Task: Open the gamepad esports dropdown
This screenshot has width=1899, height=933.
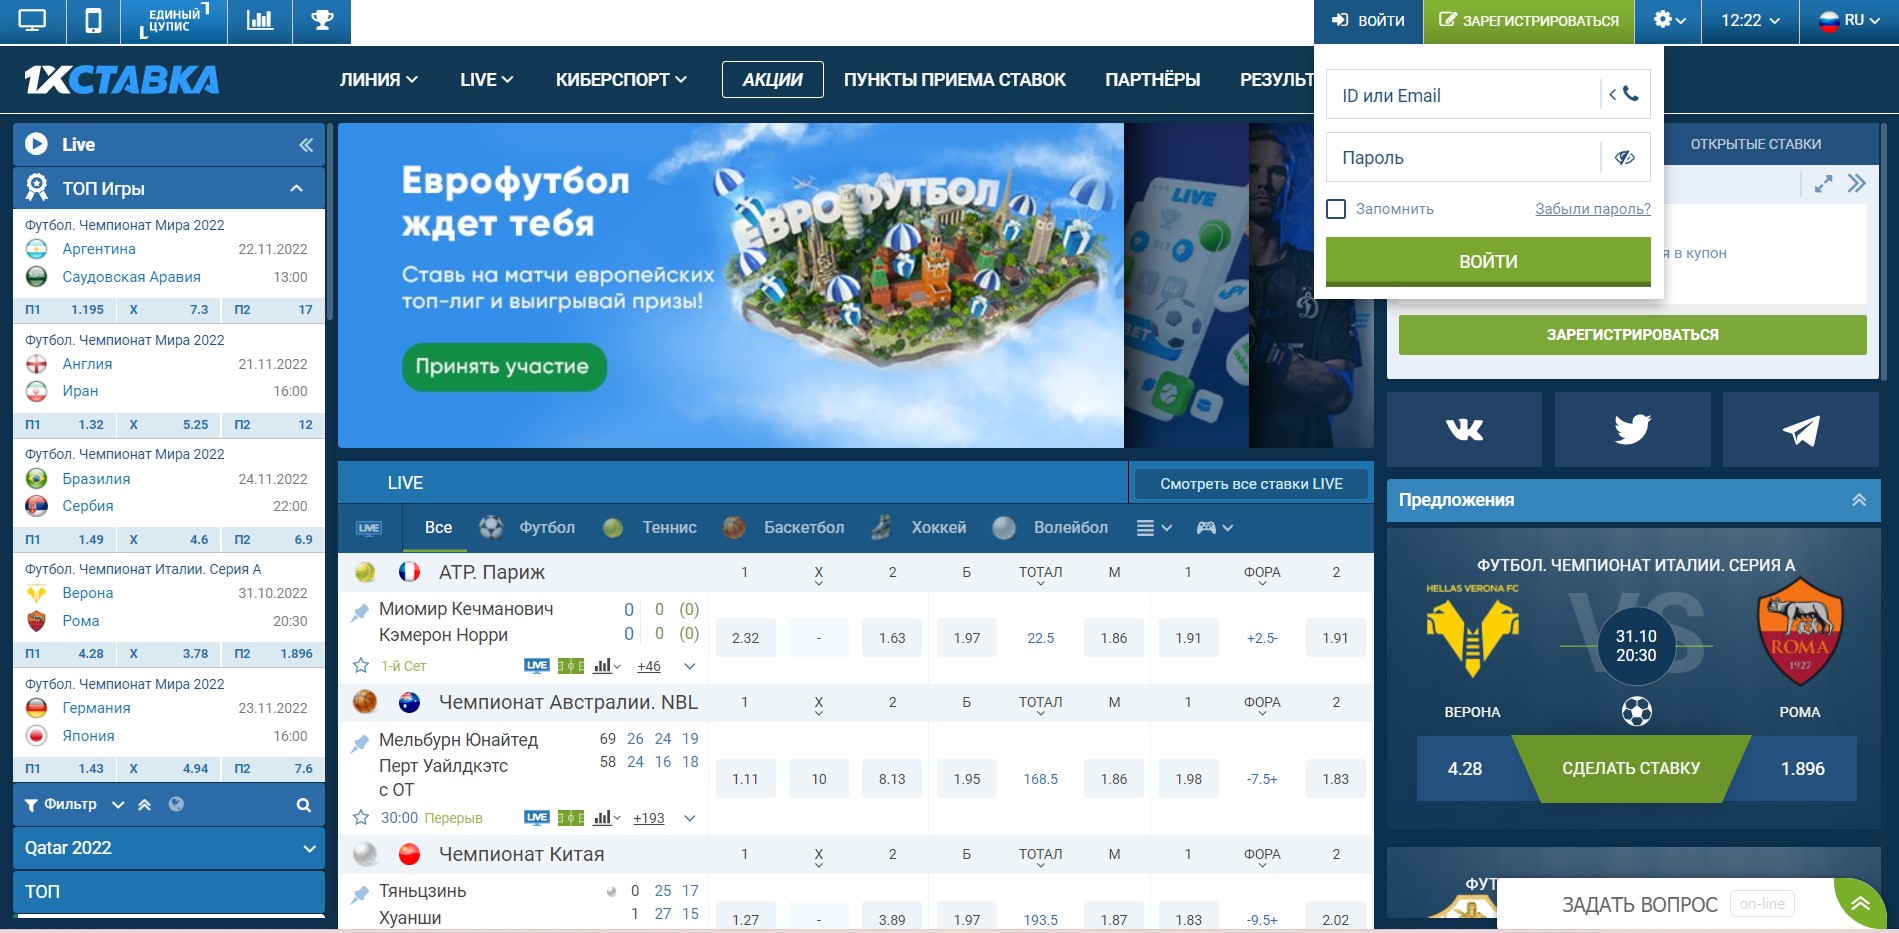Action: click(x=1215, y=528)
